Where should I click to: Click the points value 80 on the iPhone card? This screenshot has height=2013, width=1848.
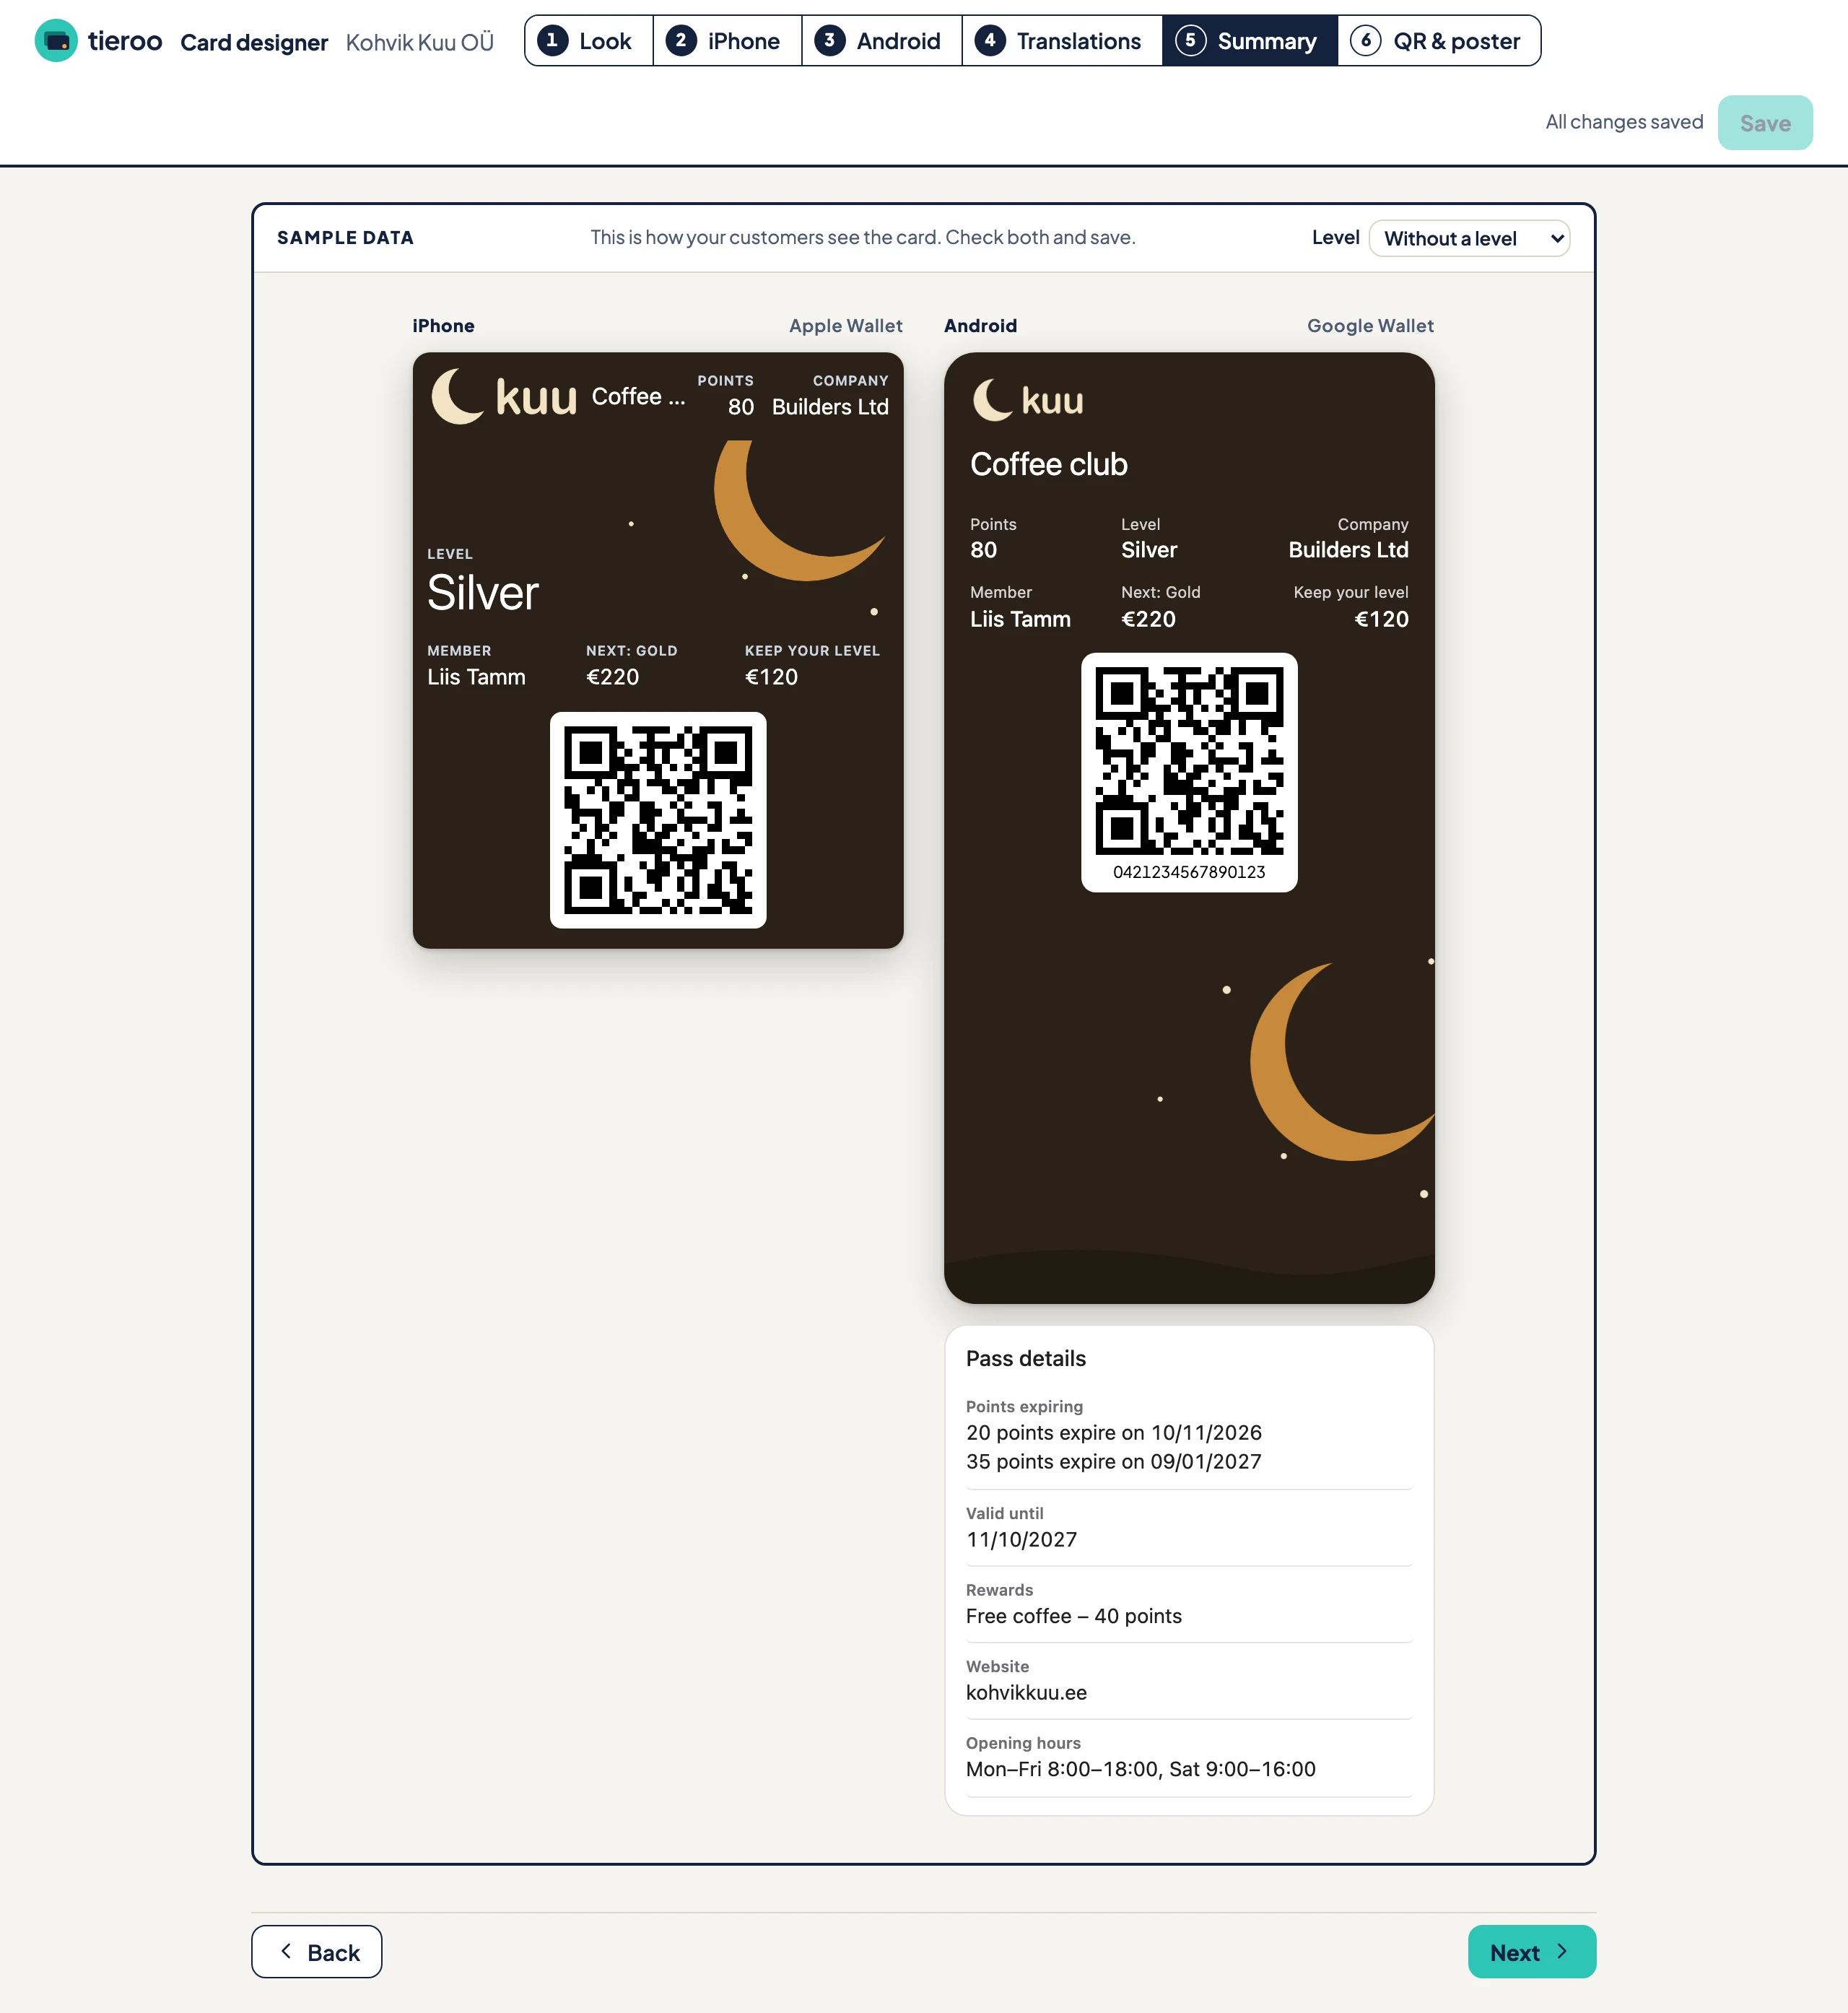[x=741, y=407]
